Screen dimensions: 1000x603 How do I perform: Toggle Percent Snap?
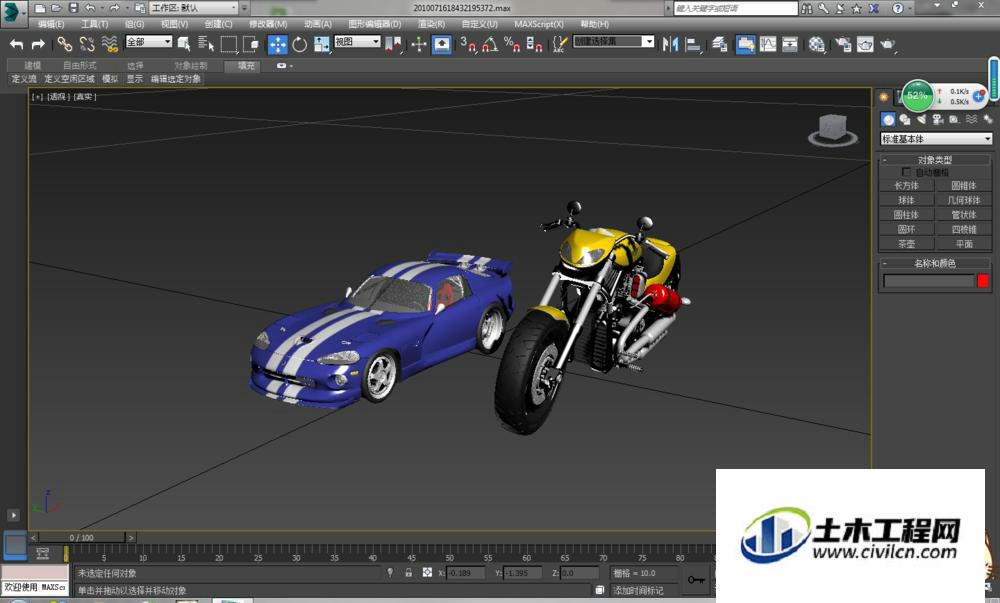click(511, 44)
